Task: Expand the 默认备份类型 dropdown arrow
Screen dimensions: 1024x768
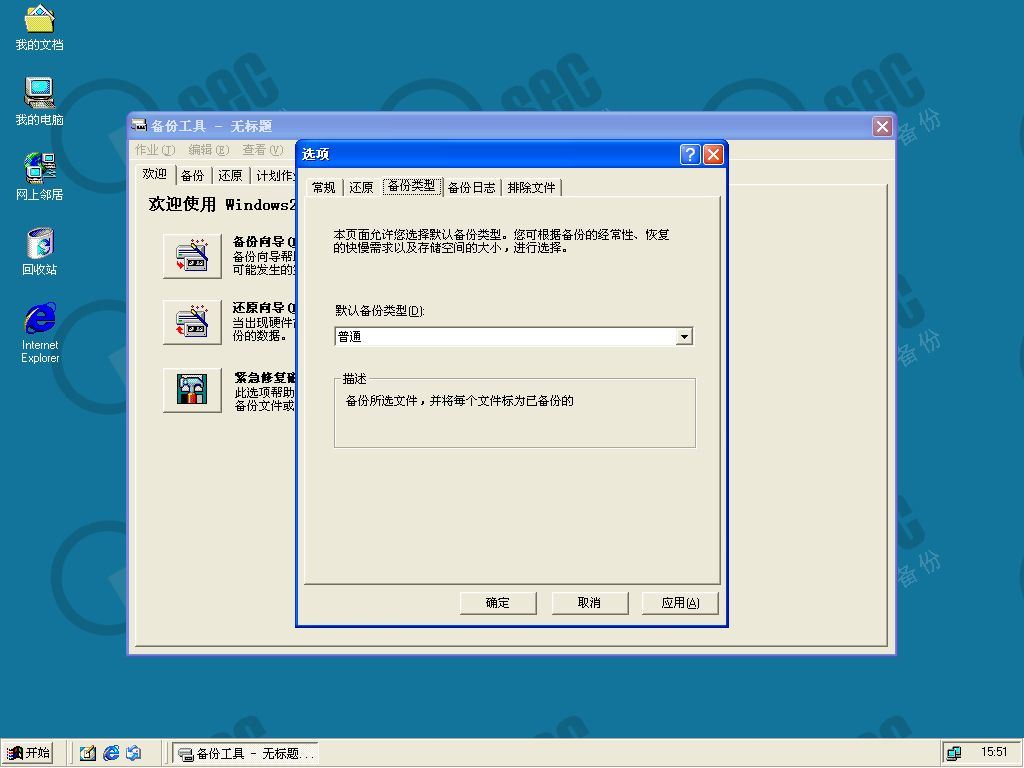Action: point(684,336)
